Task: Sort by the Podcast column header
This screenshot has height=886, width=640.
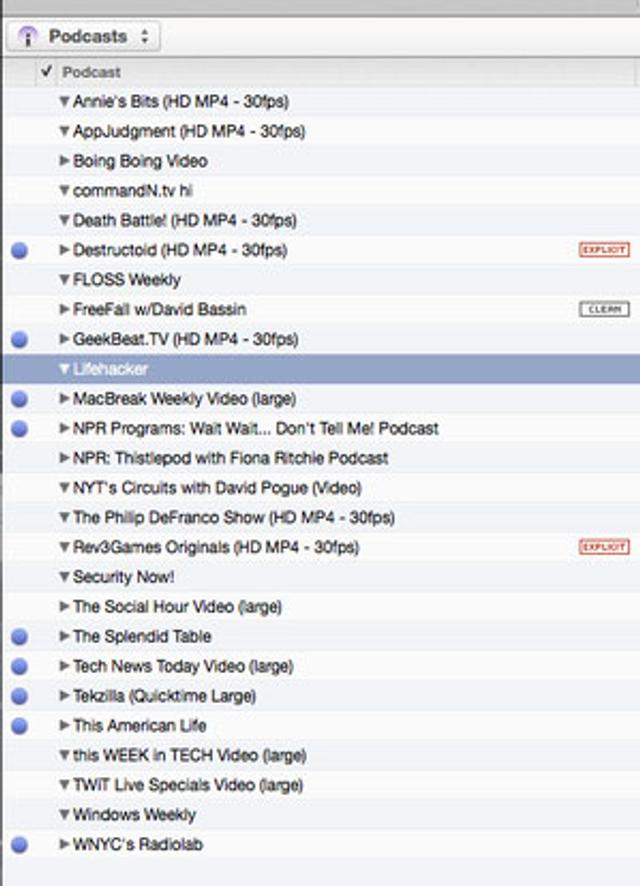Action: pyautogui.click(x=91, y=72)
